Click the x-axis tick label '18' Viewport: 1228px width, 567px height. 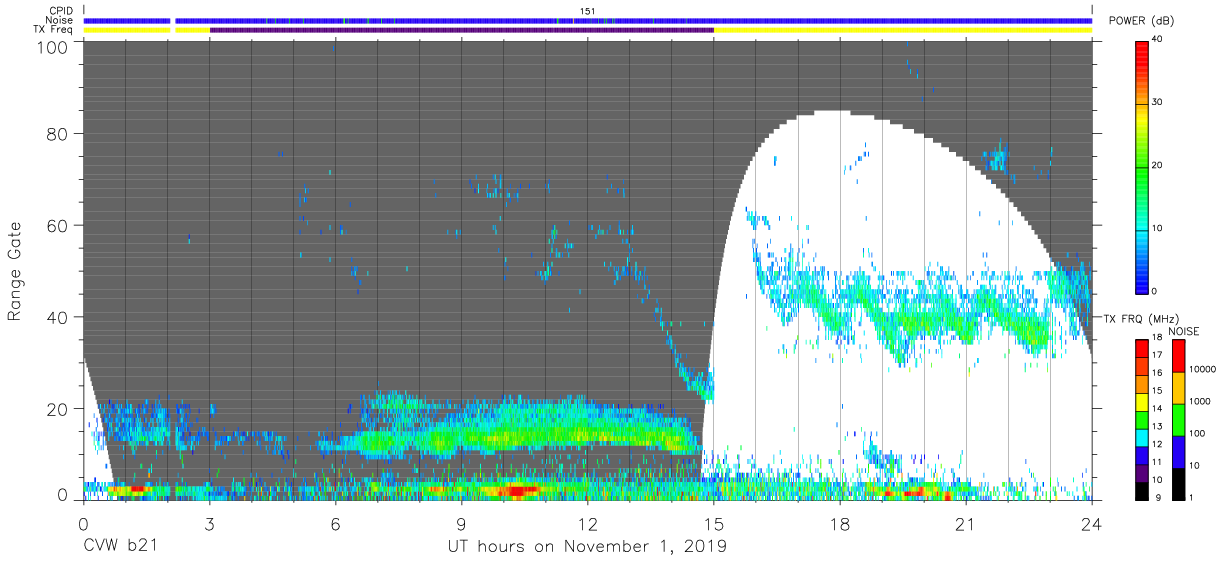[840, 523]
